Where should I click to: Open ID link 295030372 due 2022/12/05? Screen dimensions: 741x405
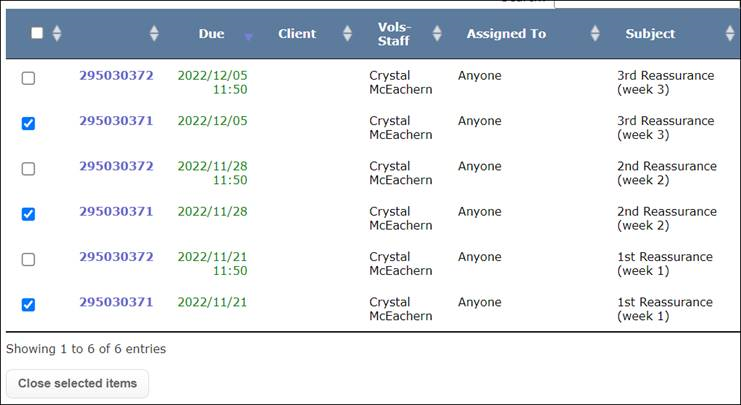(116, 76)
